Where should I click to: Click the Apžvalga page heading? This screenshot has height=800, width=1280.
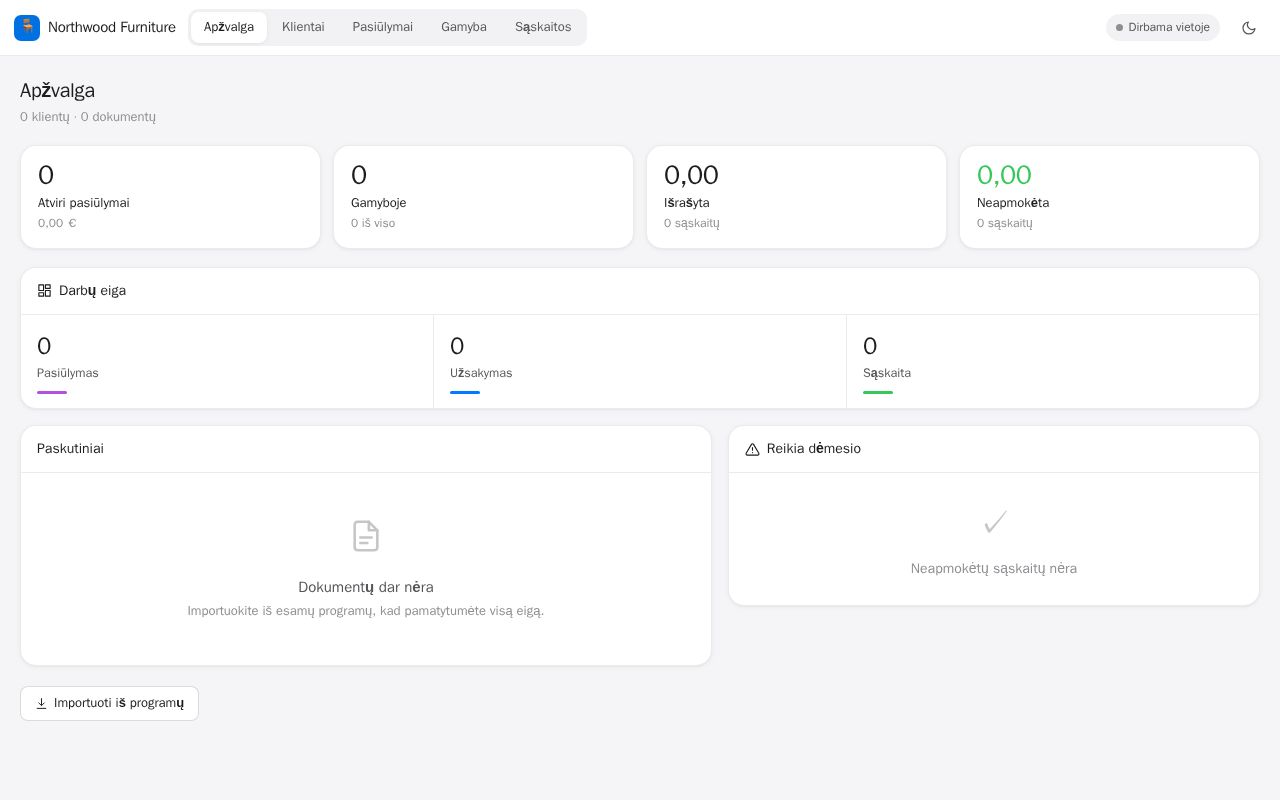coord(57,90)
